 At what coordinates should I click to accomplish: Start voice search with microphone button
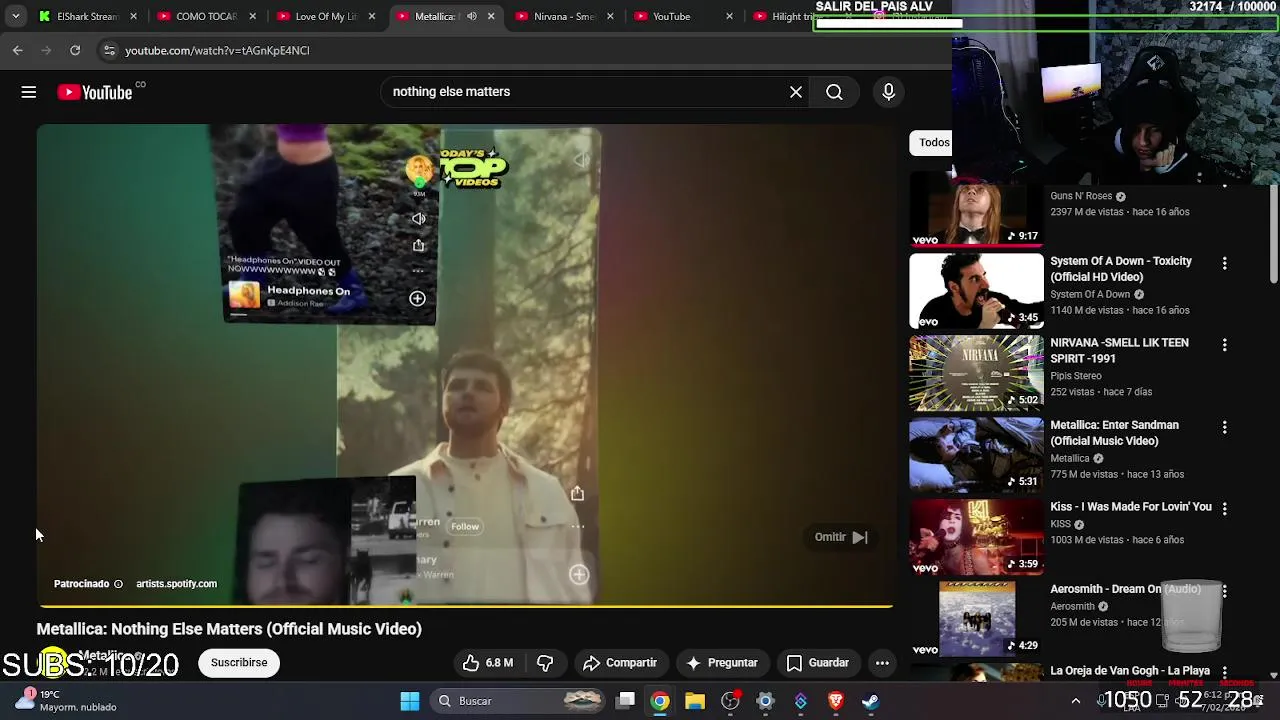pyautogui.click(x=888, y=92)
